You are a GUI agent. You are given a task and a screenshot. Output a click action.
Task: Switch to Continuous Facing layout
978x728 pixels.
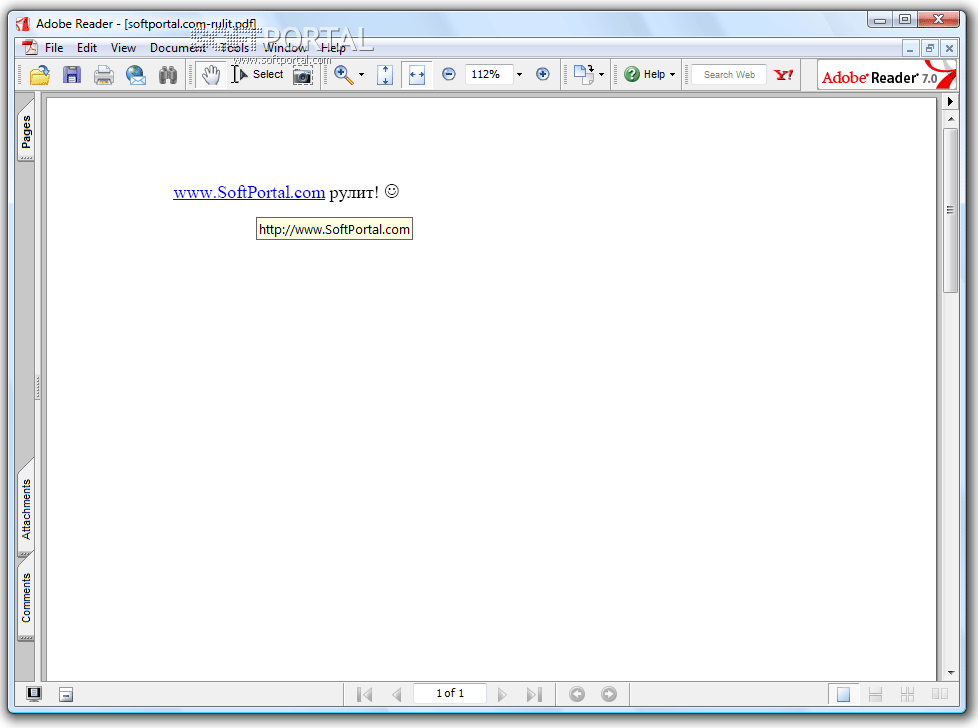[908, 694]
